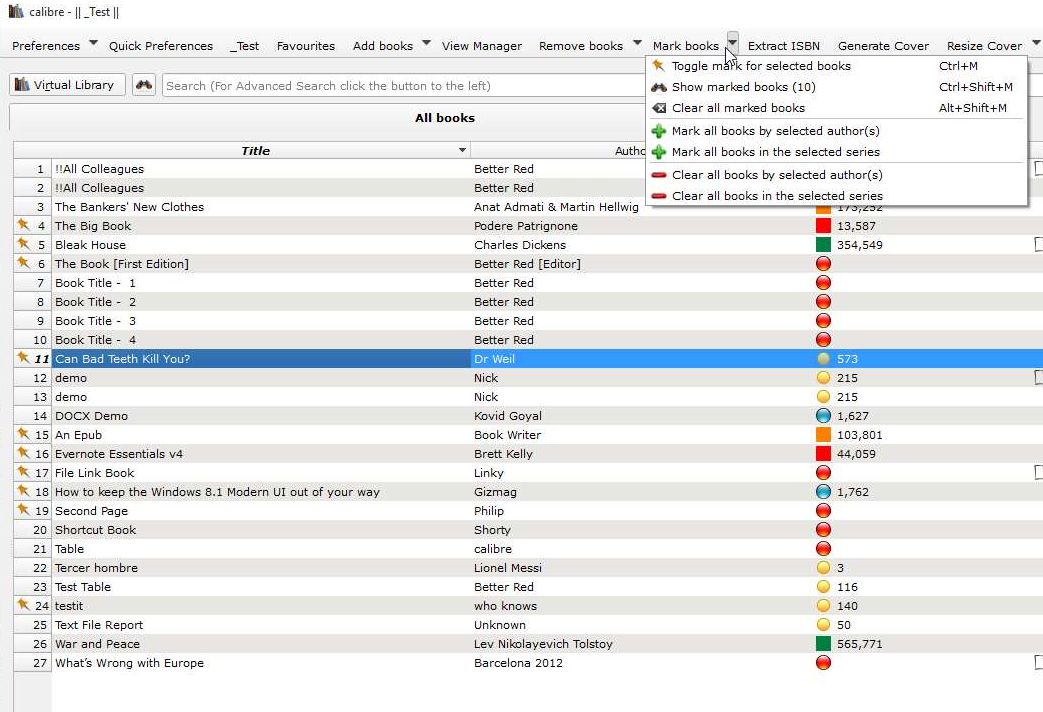The width and height of the screenshot is (1043, 712).
Task: Click the orange square swatch on the An Epub row
Action: tap(823, 435)
